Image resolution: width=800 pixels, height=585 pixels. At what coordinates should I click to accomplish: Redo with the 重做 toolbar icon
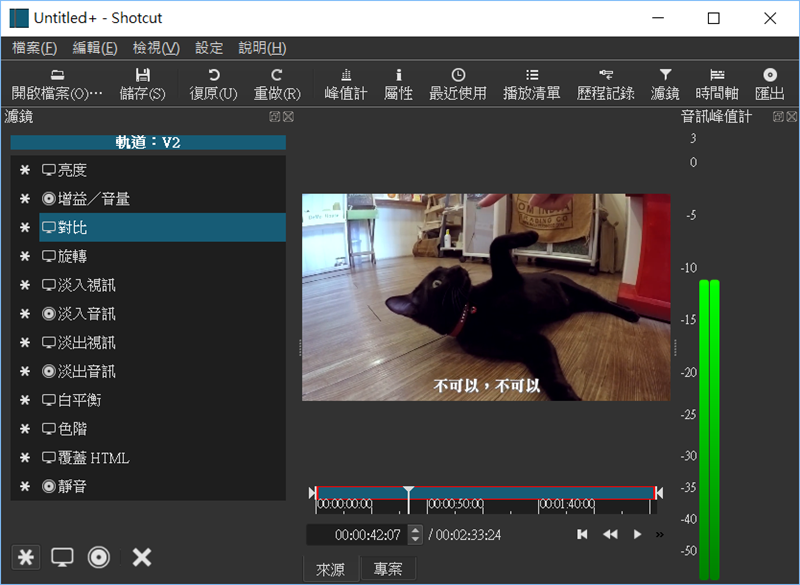click(277, 75)
